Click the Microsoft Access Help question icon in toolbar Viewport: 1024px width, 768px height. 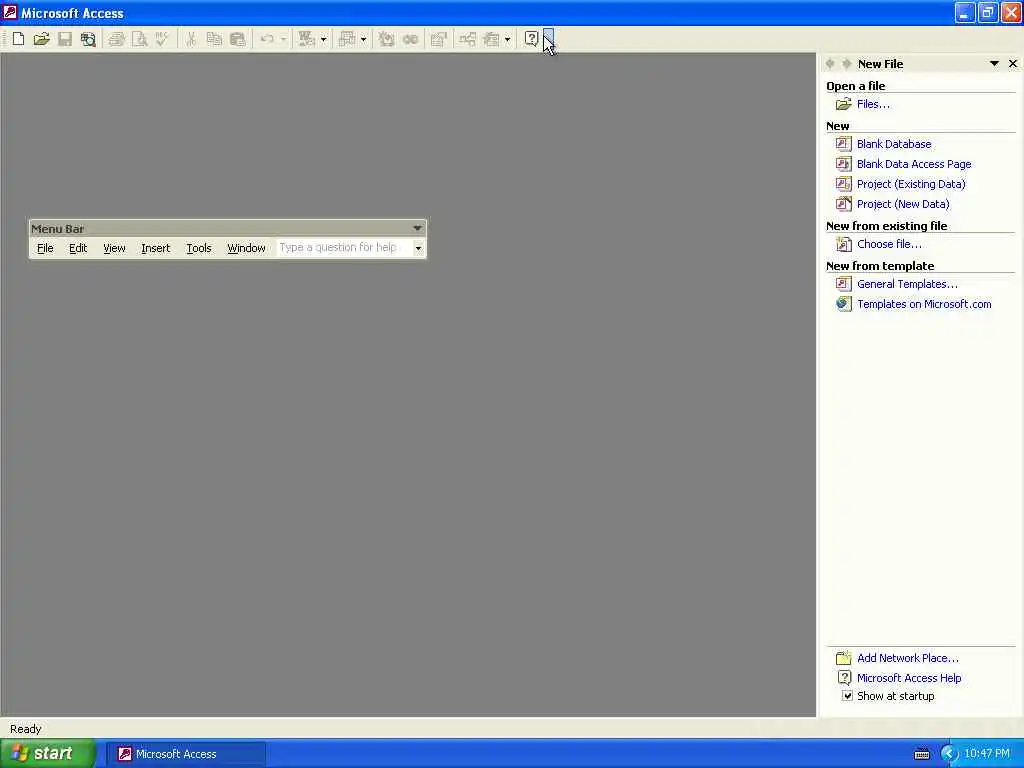[532, 39]
